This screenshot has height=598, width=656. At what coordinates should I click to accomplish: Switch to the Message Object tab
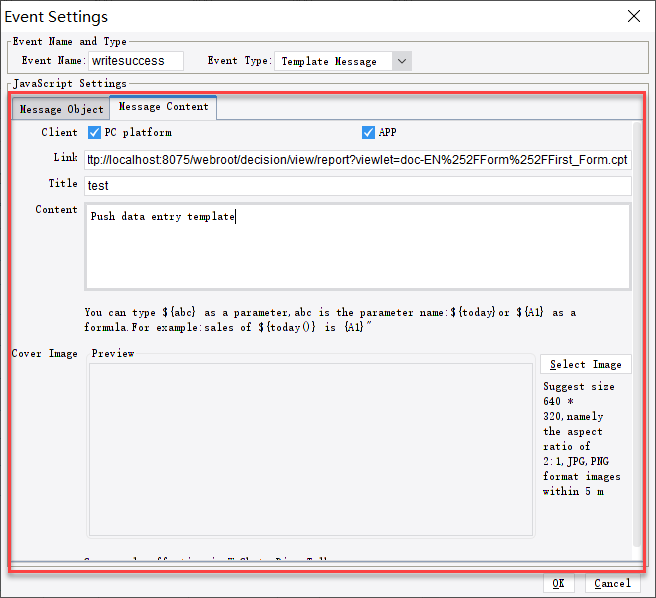pyautogui.click(x=61, y=109)
